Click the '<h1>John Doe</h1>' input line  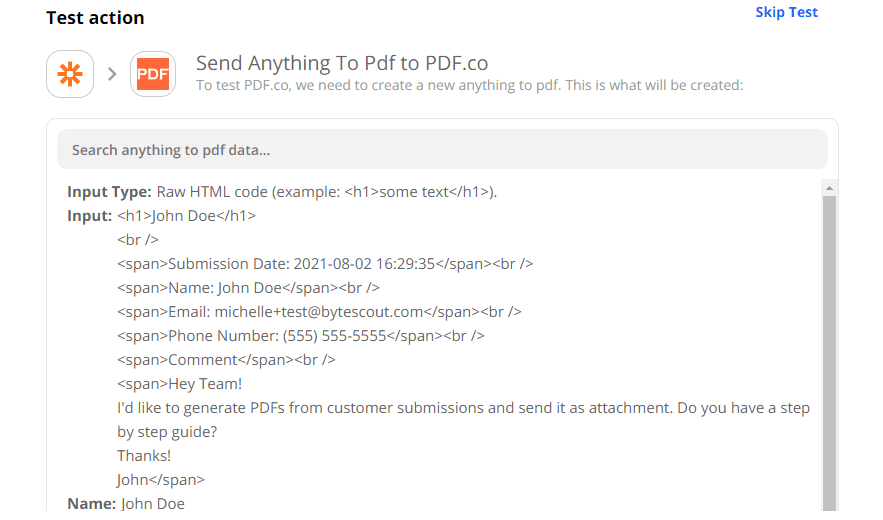click(x=186, y=216)
